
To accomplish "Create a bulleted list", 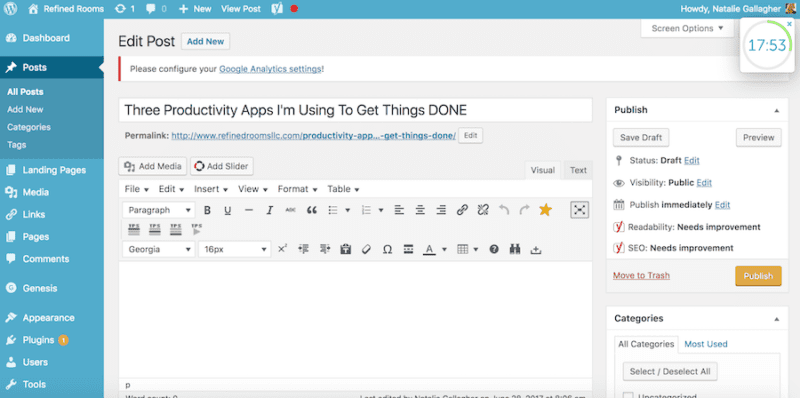I will [x=333, y=210].
